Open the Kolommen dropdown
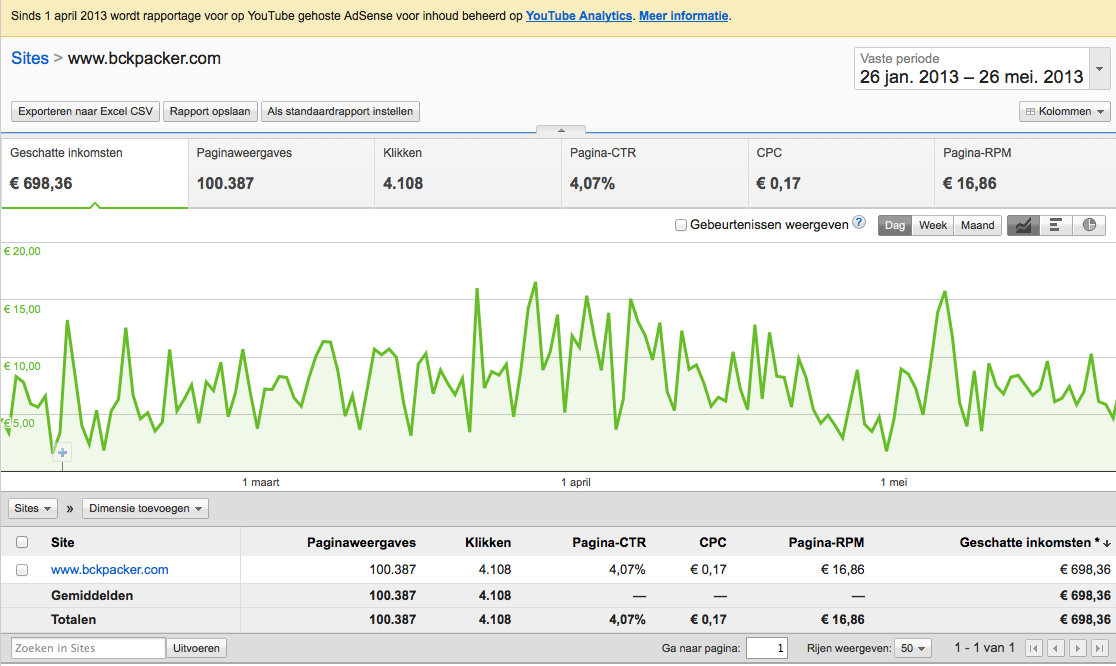 pos(1065,112)
